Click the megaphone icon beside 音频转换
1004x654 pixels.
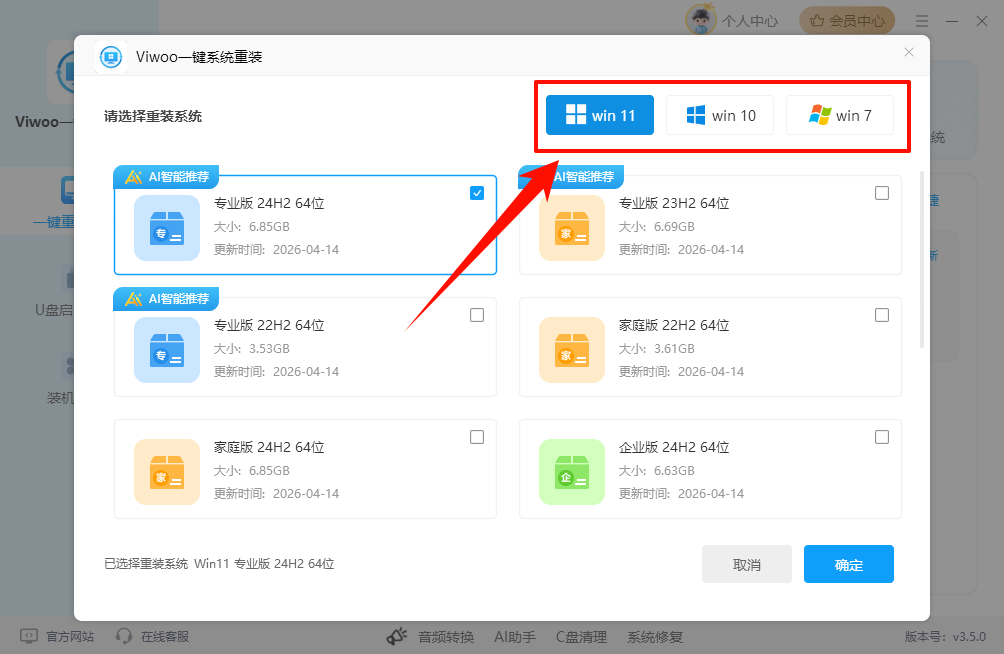pyautogui.click(x=397, y=636)
